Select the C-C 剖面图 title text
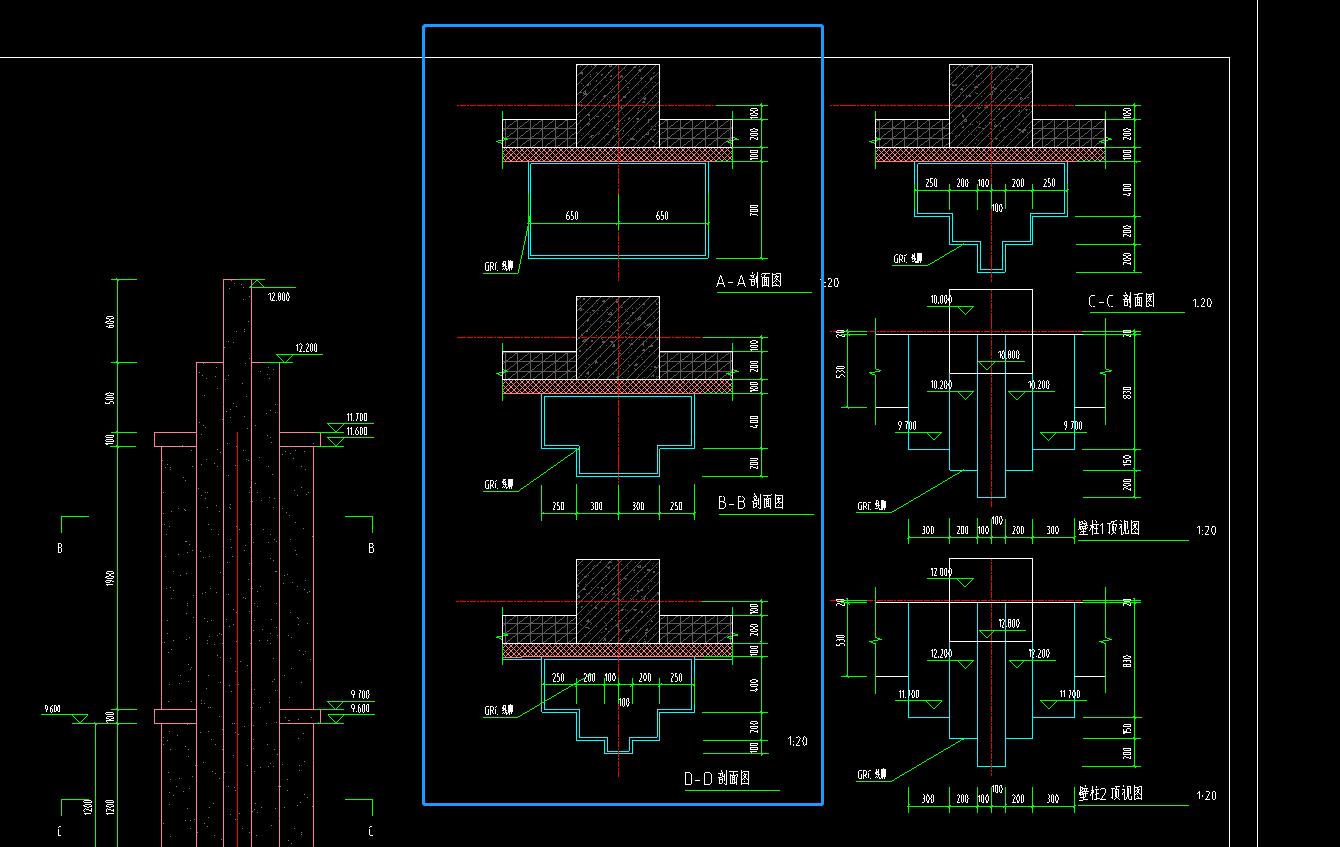 pyautogui.click(x=1122, y=300)
